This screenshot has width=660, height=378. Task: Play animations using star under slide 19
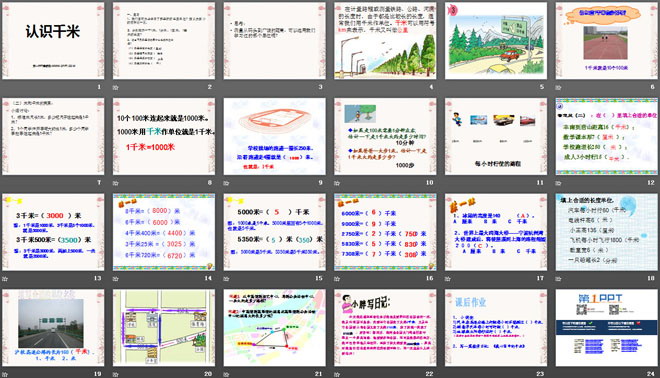(5, 374)
